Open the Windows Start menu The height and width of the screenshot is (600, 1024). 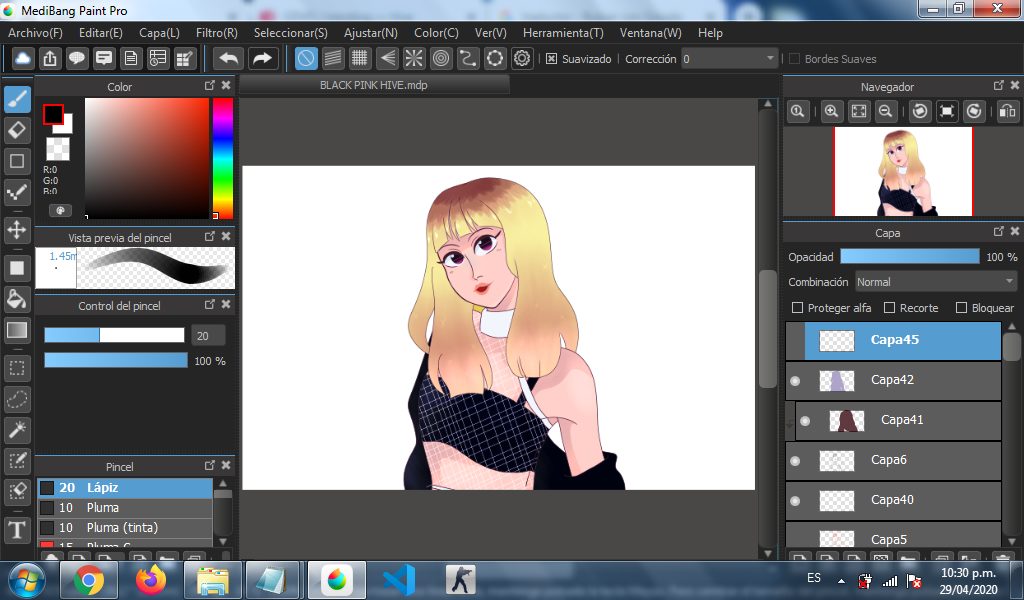[26, 580]
